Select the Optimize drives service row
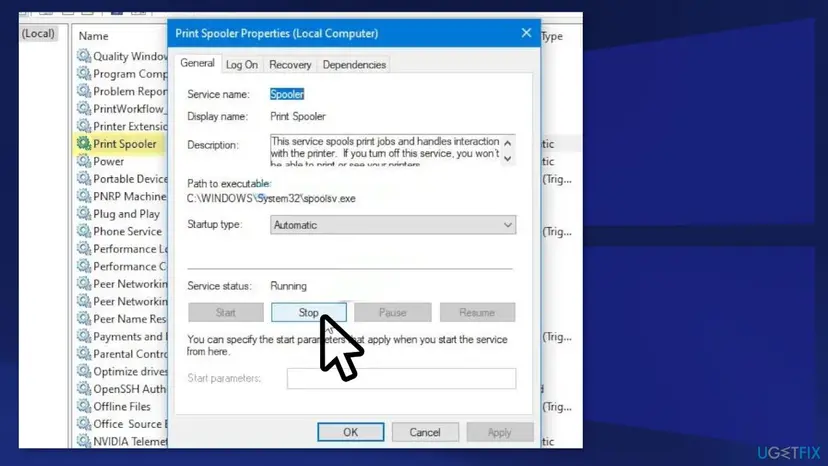The width and height of the screenshot is (828, 466). coord(120,371)
